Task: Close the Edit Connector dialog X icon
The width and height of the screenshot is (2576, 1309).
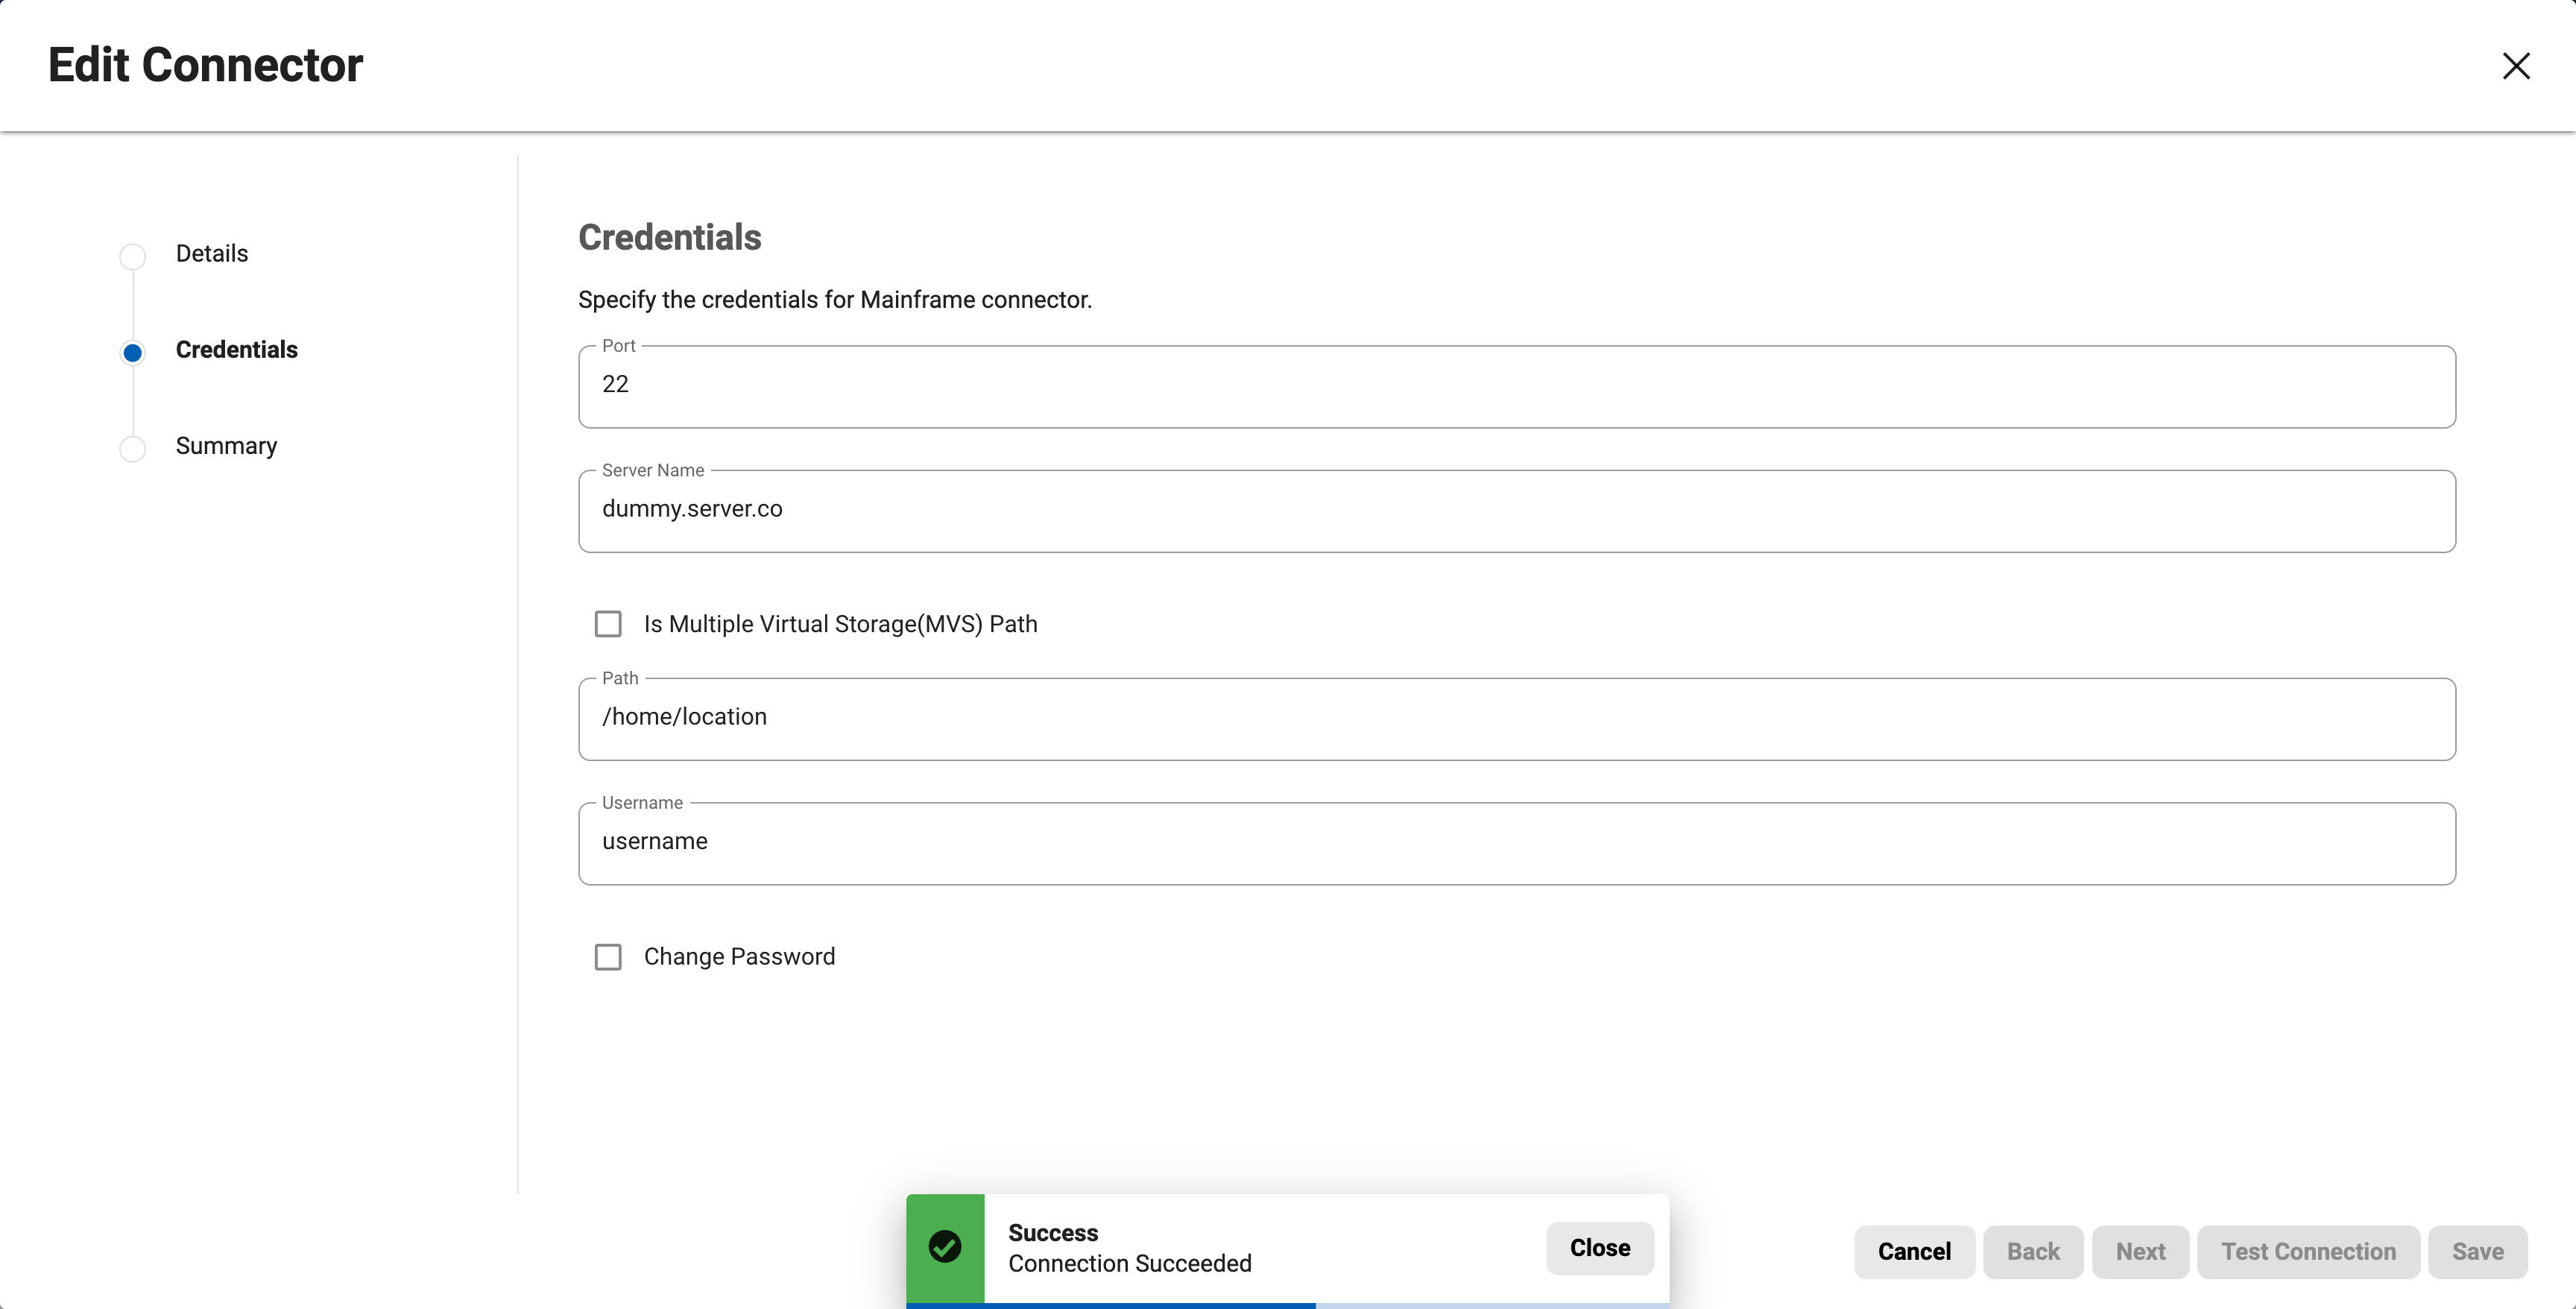Action: click(2516, 66)
